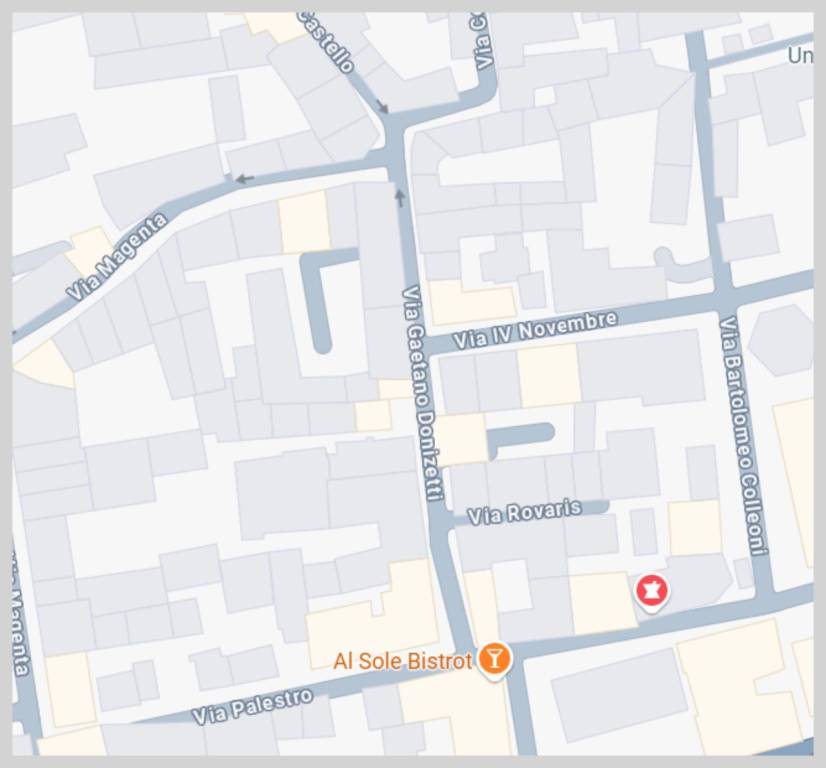This screenshot has width=826, height=768.
Task: Click the one-way arrow below Castello street label
Action: click(x=383, y=107)
